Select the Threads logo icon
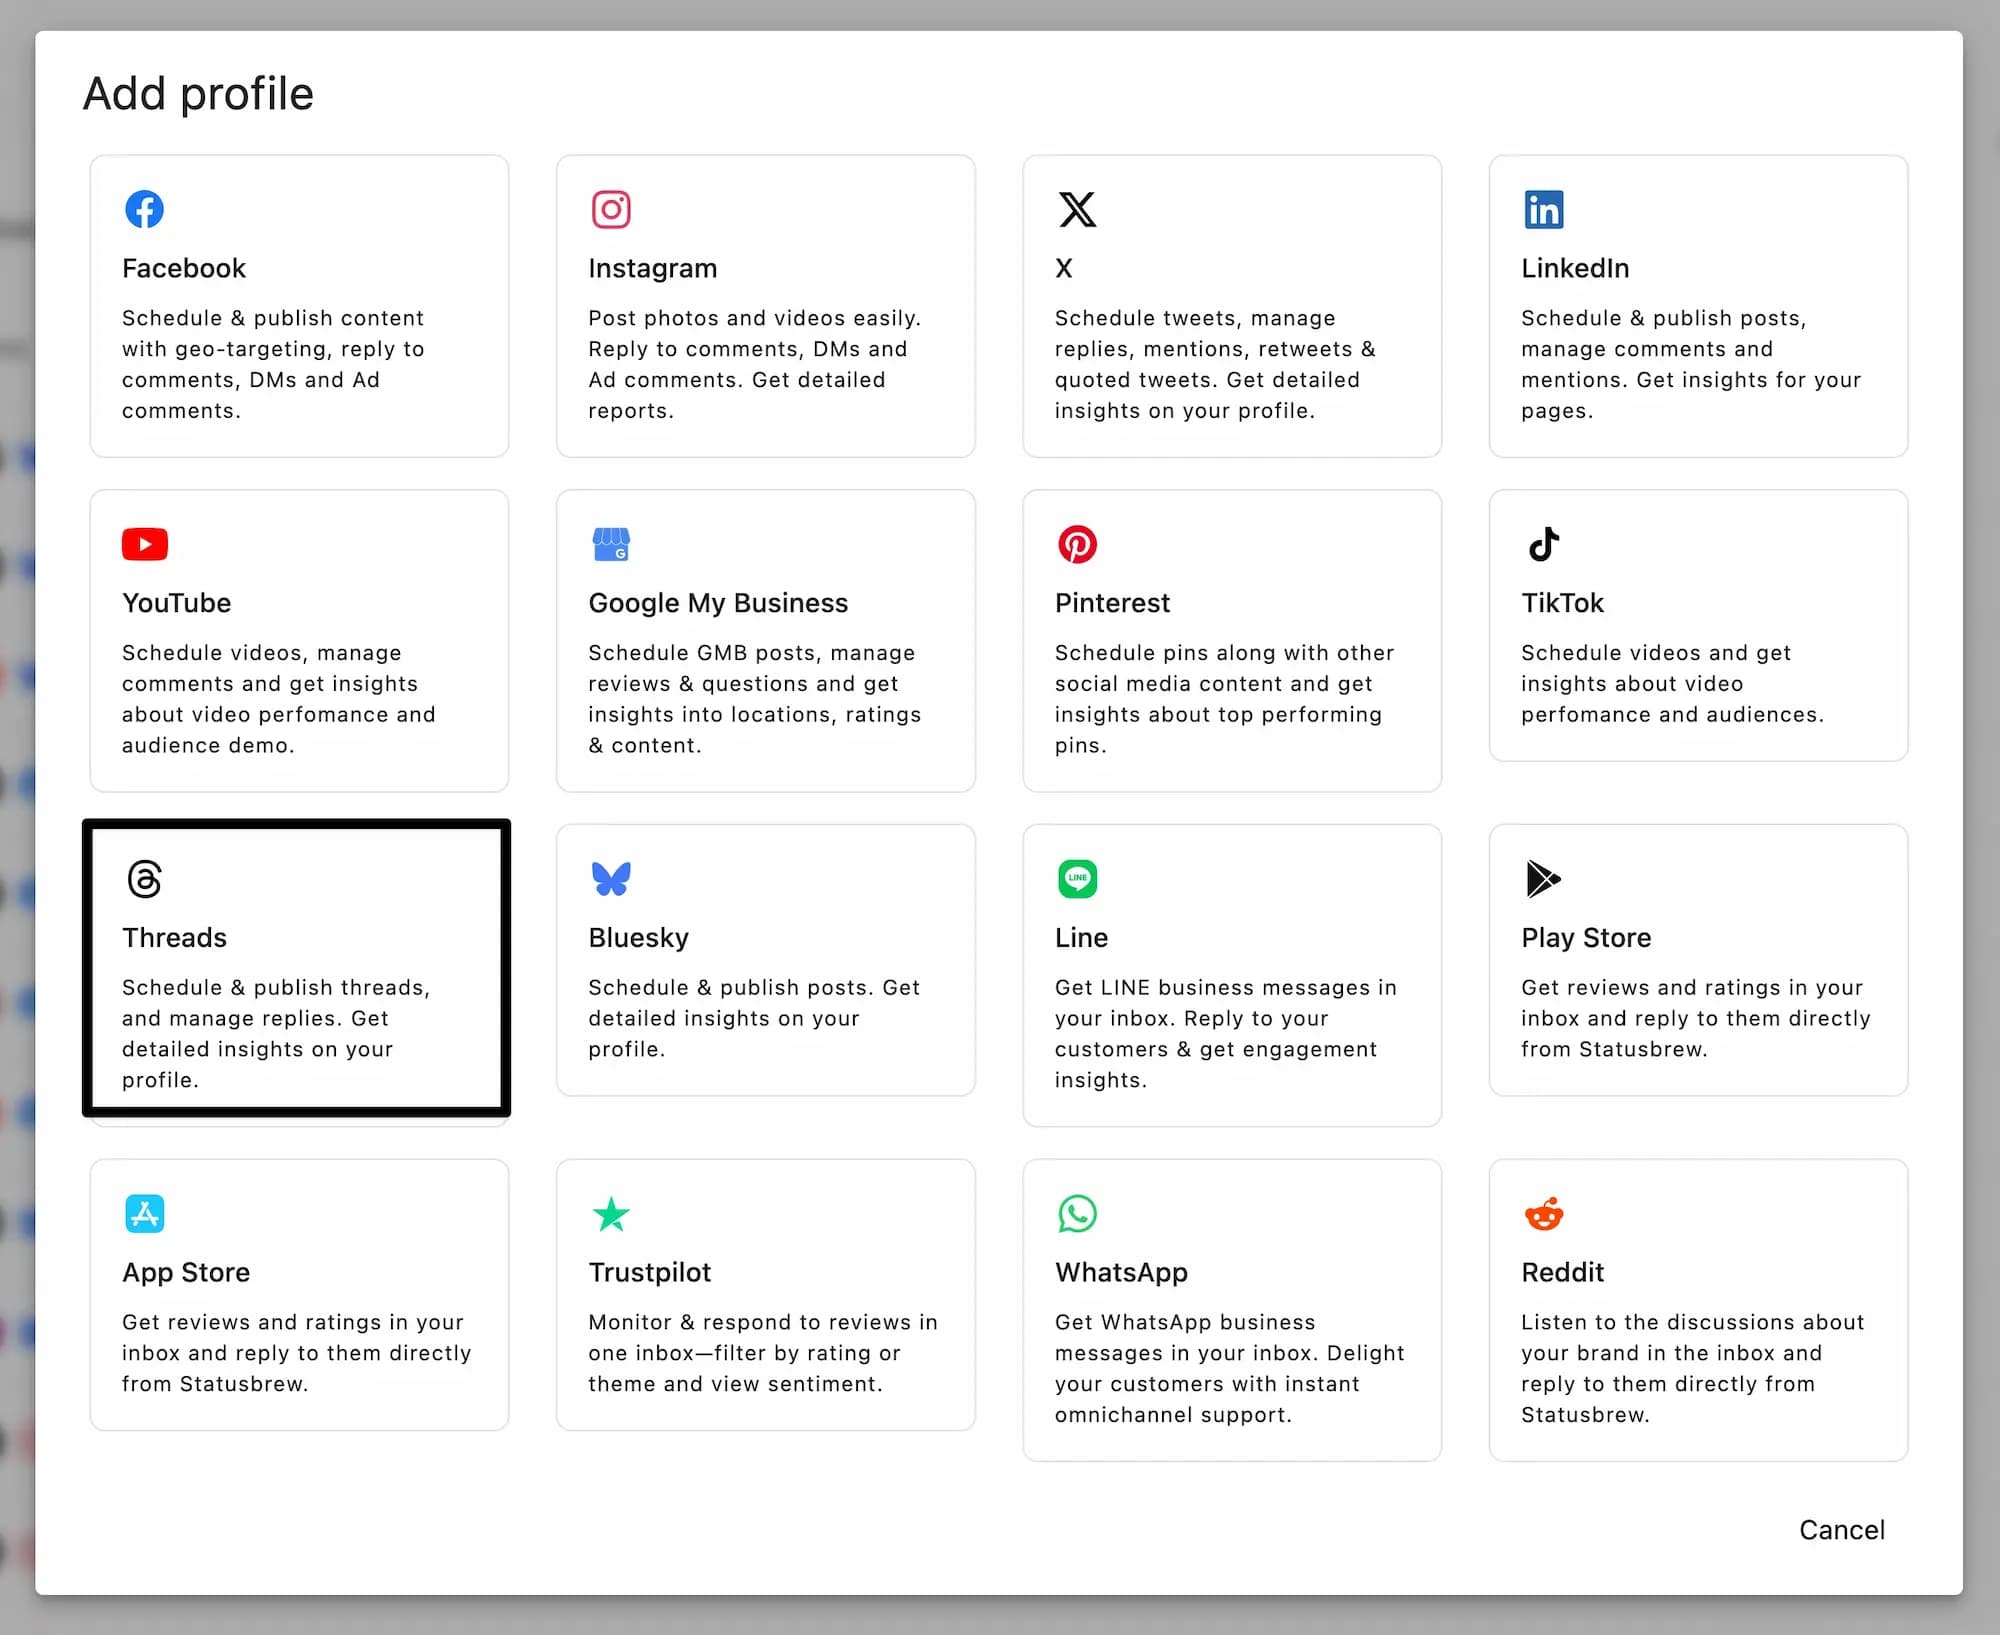 pos(144,879)
